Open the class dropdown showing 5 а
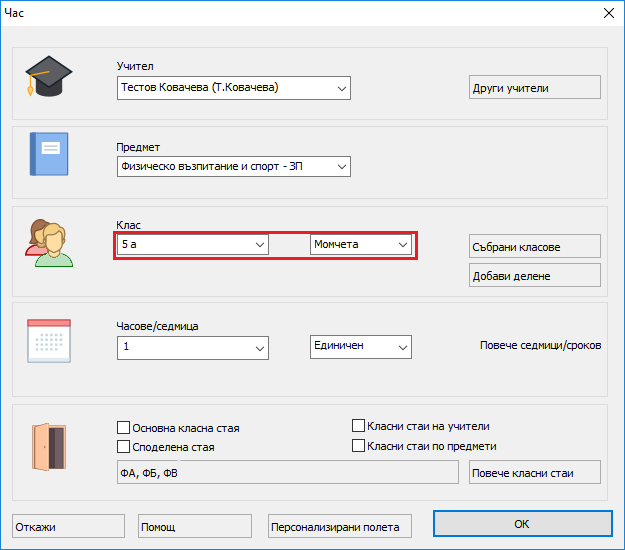The width and height of the screenshot is (625, 550). pos(259,244)
